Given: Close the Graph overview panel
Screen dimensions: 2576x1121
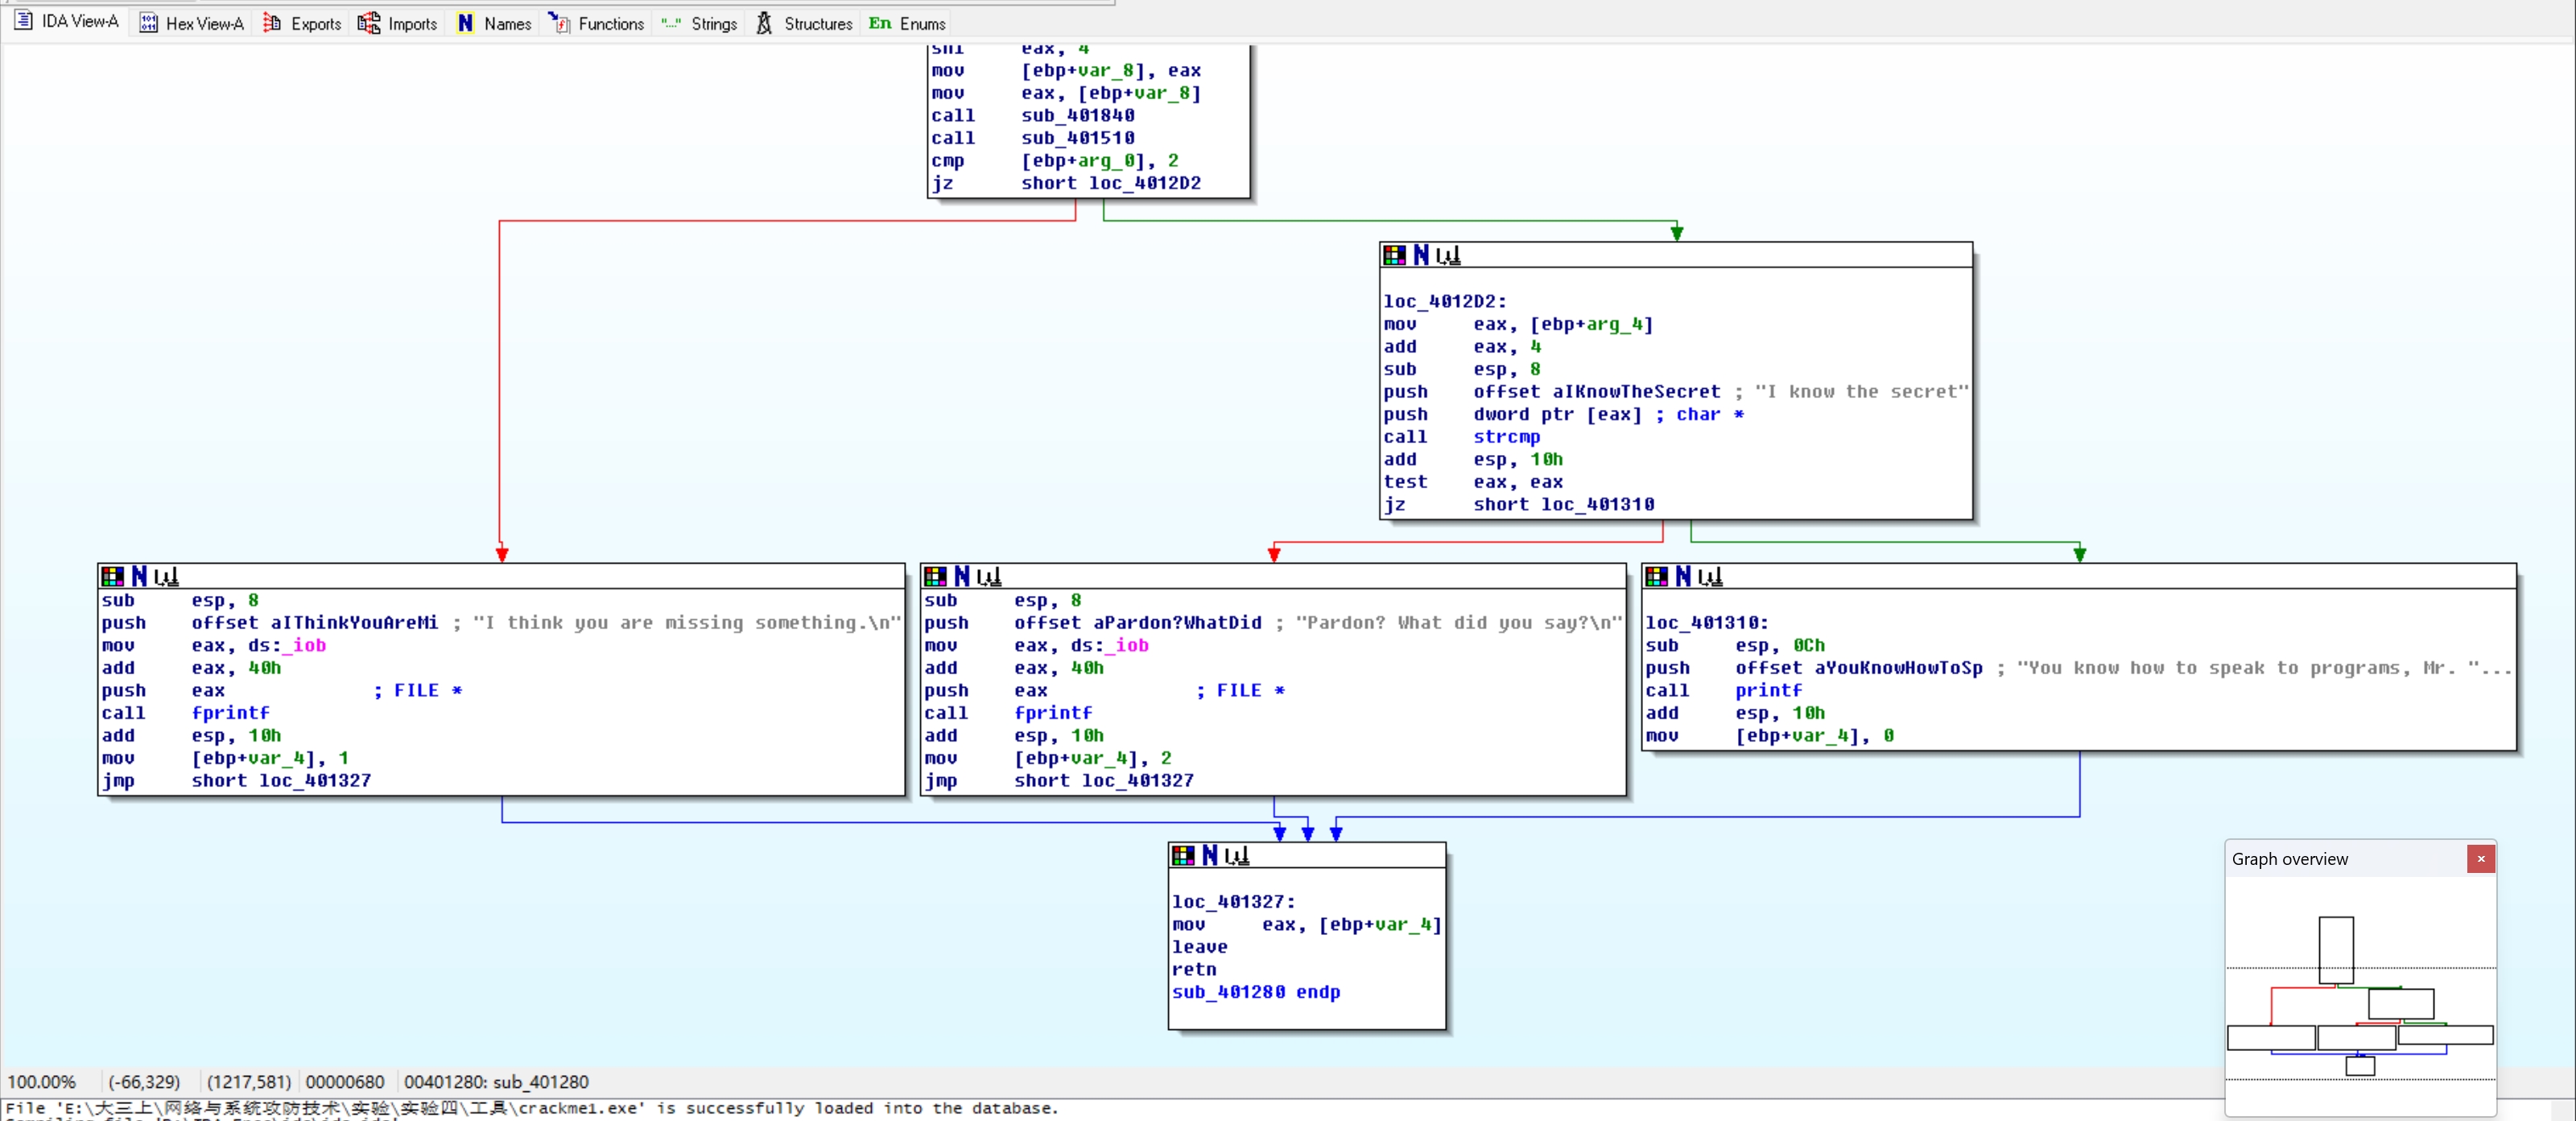Looking at the screenshot, I should point(2480,859).
